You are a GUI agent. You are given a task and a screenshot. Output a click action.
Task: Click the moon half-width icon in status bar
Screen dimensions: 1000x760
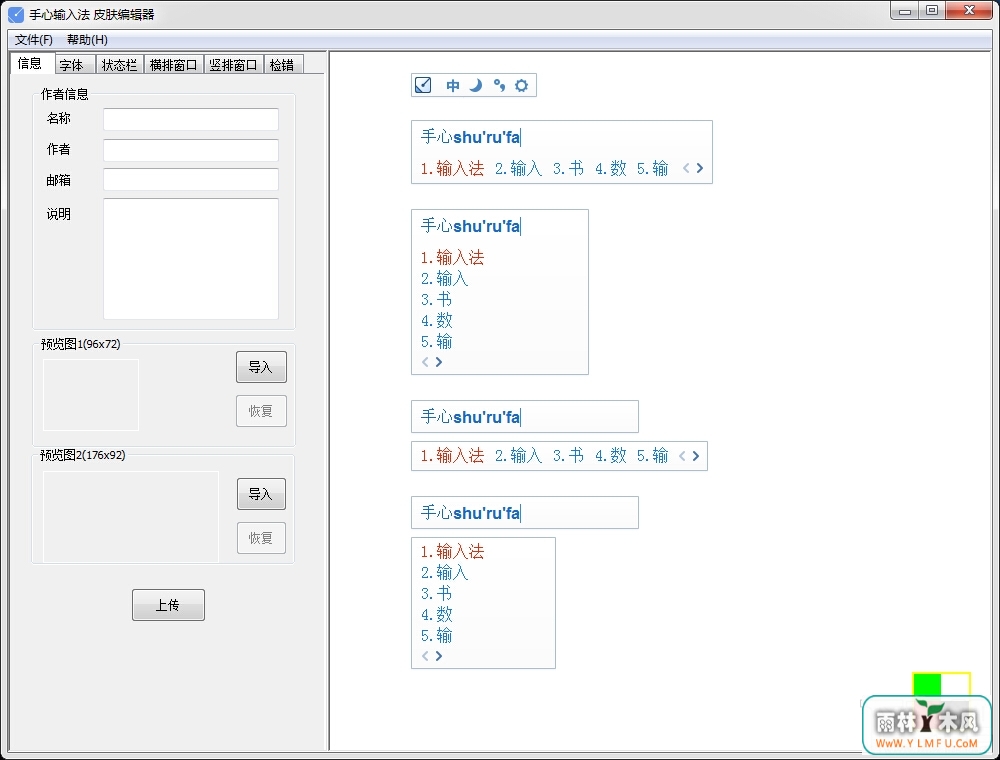pos(476,85)
